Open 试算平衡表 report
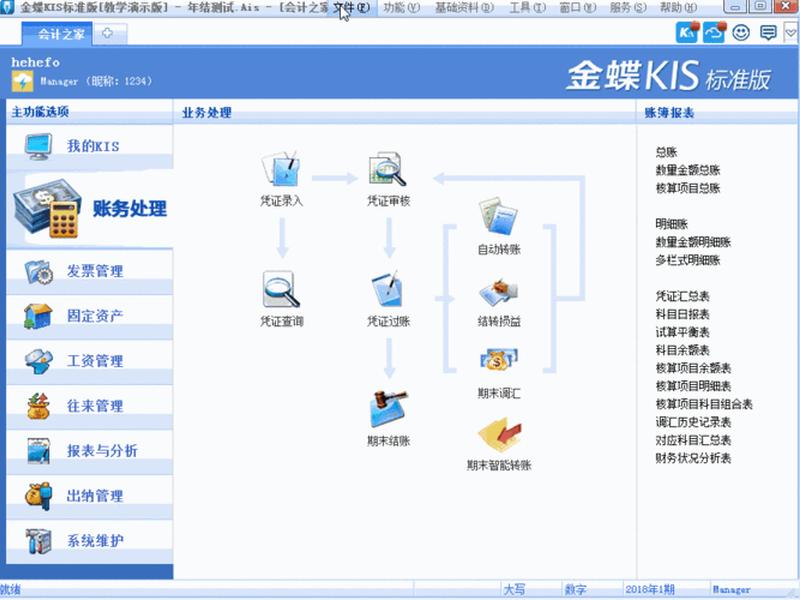 [682, 332]
